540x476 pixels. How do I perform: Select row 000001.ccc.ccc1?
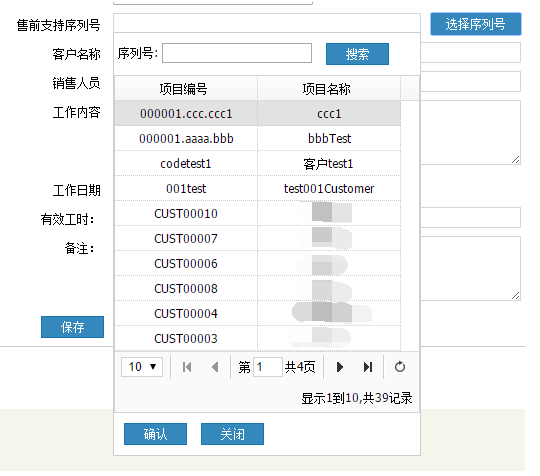(258, 114)
